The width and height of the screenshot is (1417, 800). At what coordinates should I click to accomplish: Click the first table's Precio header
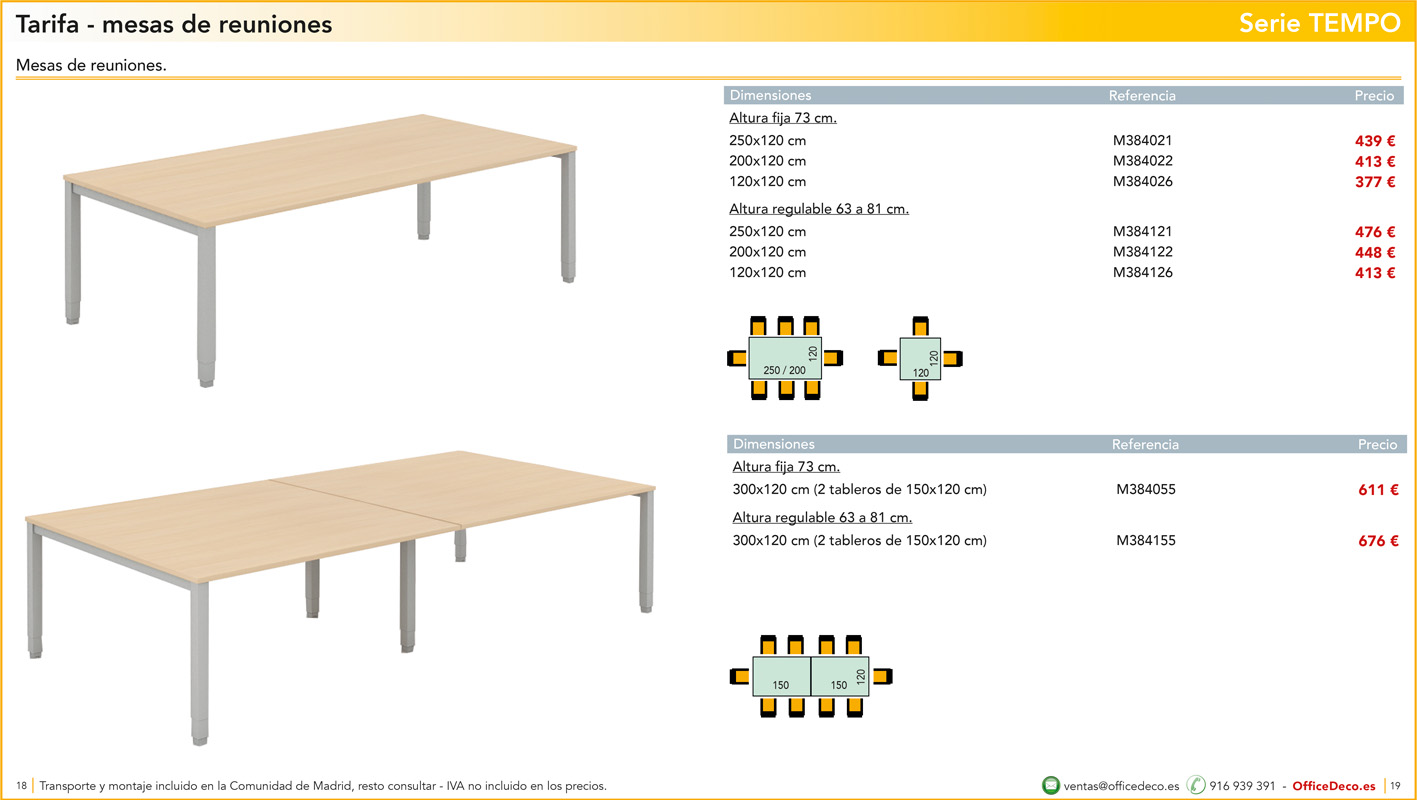tap(1374, 96)
